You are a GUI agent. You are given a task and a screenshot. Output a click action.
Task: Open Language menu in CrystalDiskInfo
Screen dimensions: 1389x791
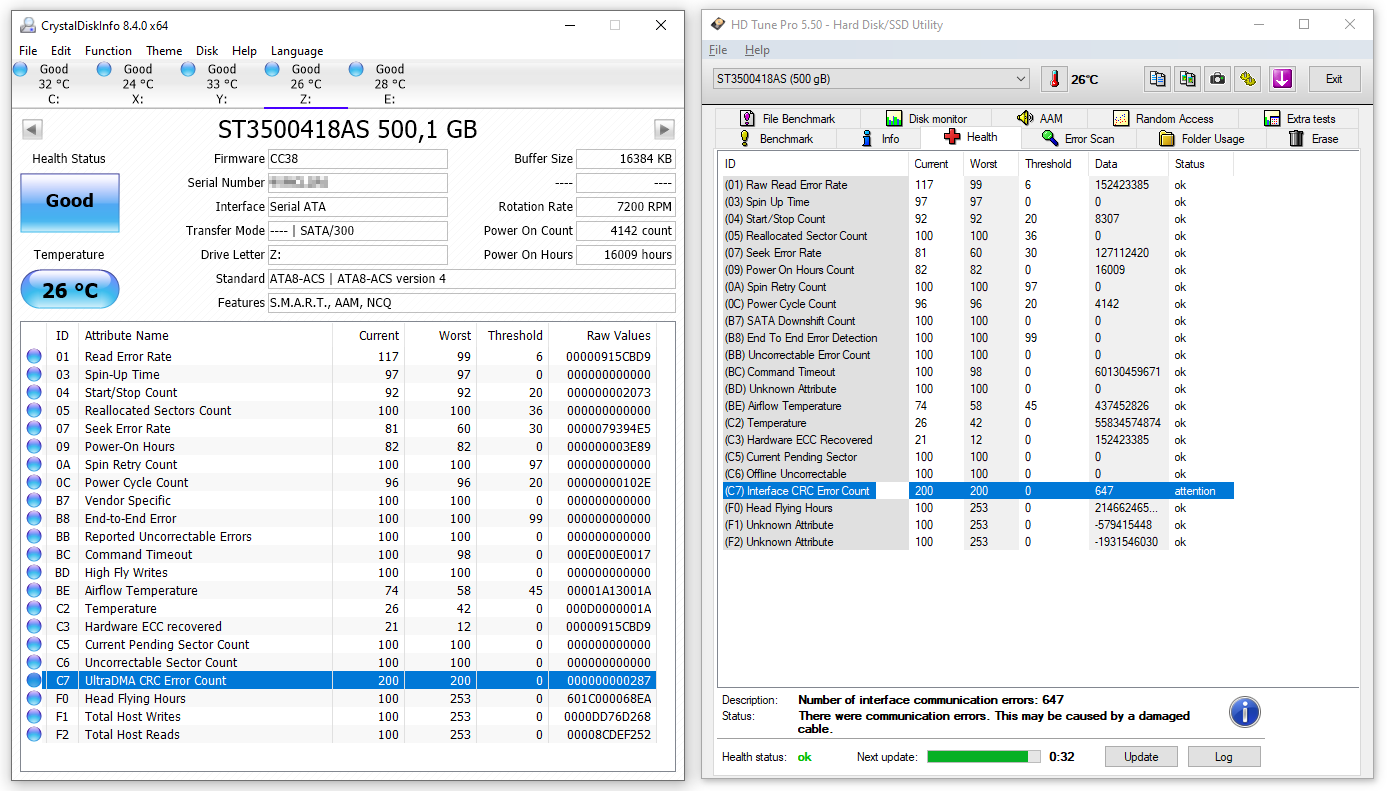coord(297,51)
